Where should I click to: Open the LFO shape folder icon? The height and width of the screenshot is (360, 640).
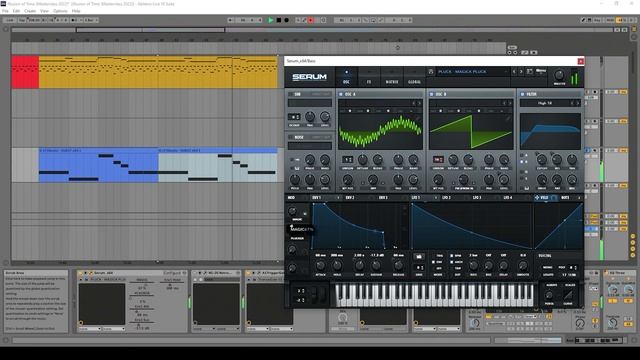419,257
